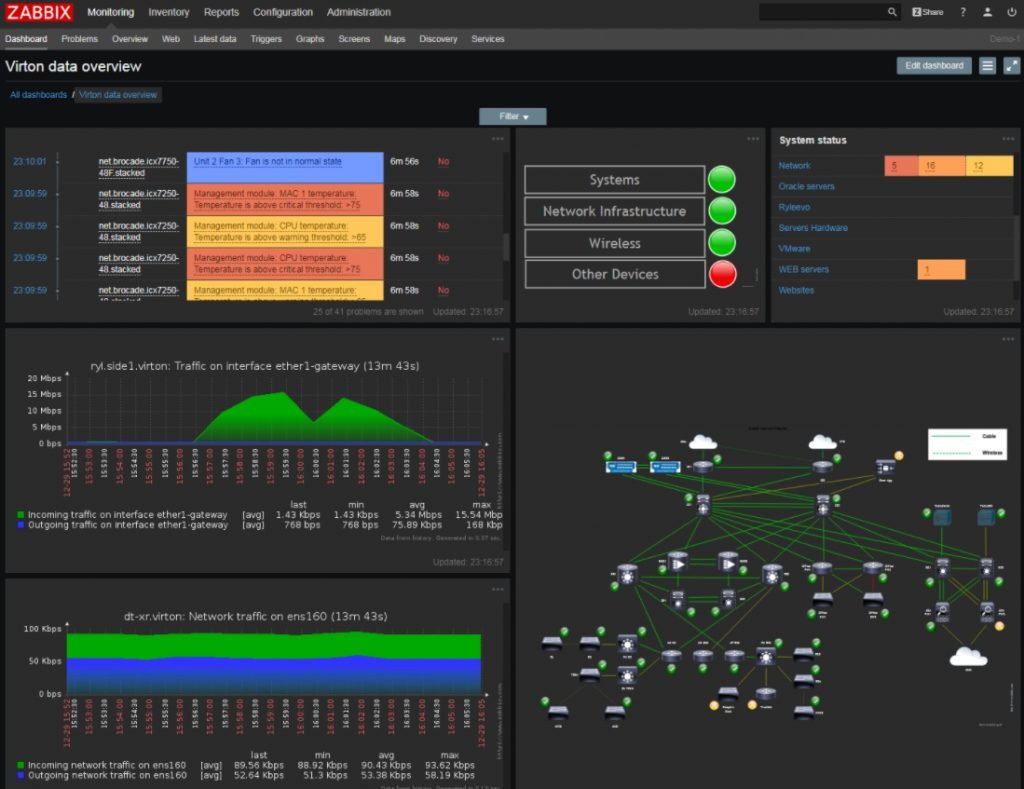
Task: Enter kiosk mode with the expand-arrows icon
Action: [1012, 64]
